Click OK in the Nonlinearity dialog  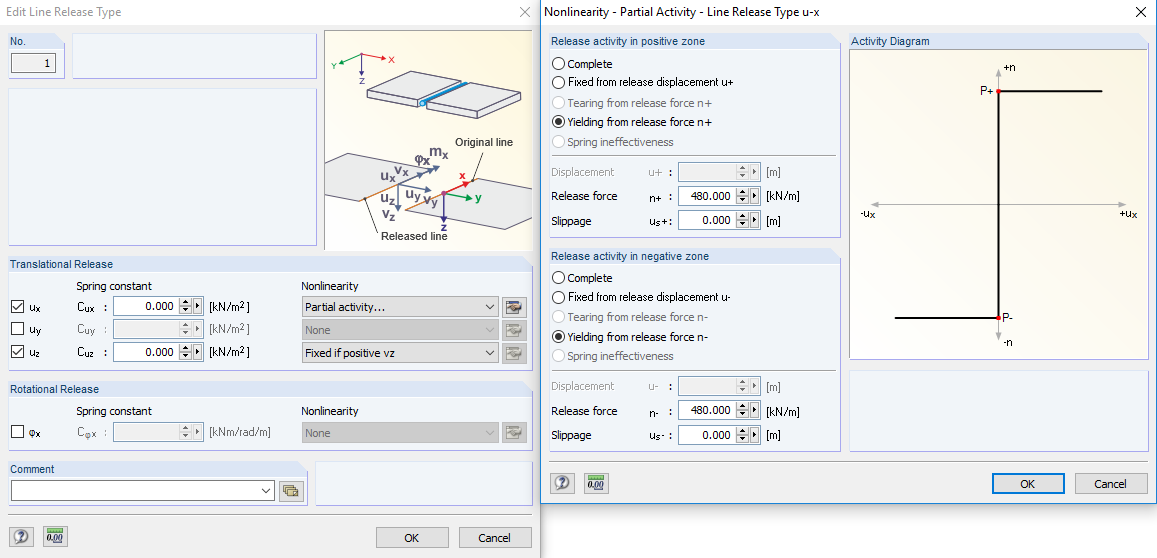tap(1028, 484)
